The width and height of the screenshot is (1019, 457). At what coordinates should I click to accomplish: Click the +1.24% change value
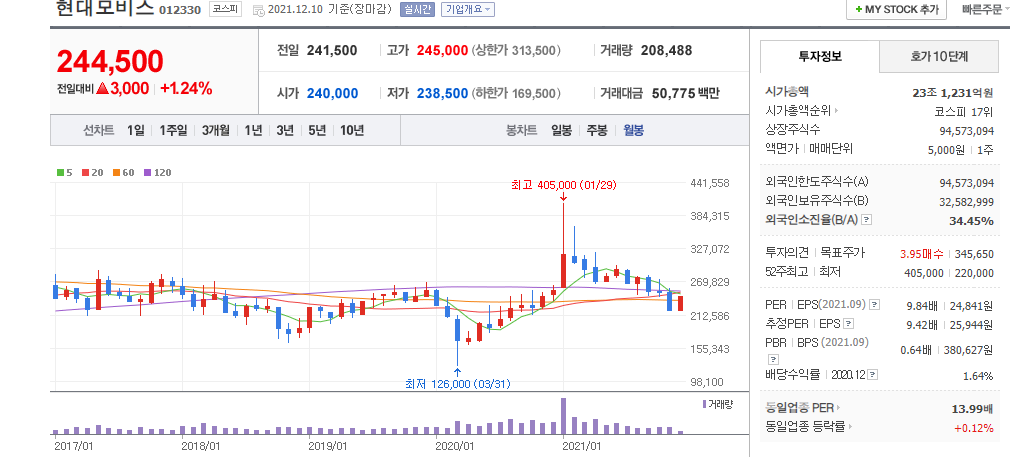187,89
